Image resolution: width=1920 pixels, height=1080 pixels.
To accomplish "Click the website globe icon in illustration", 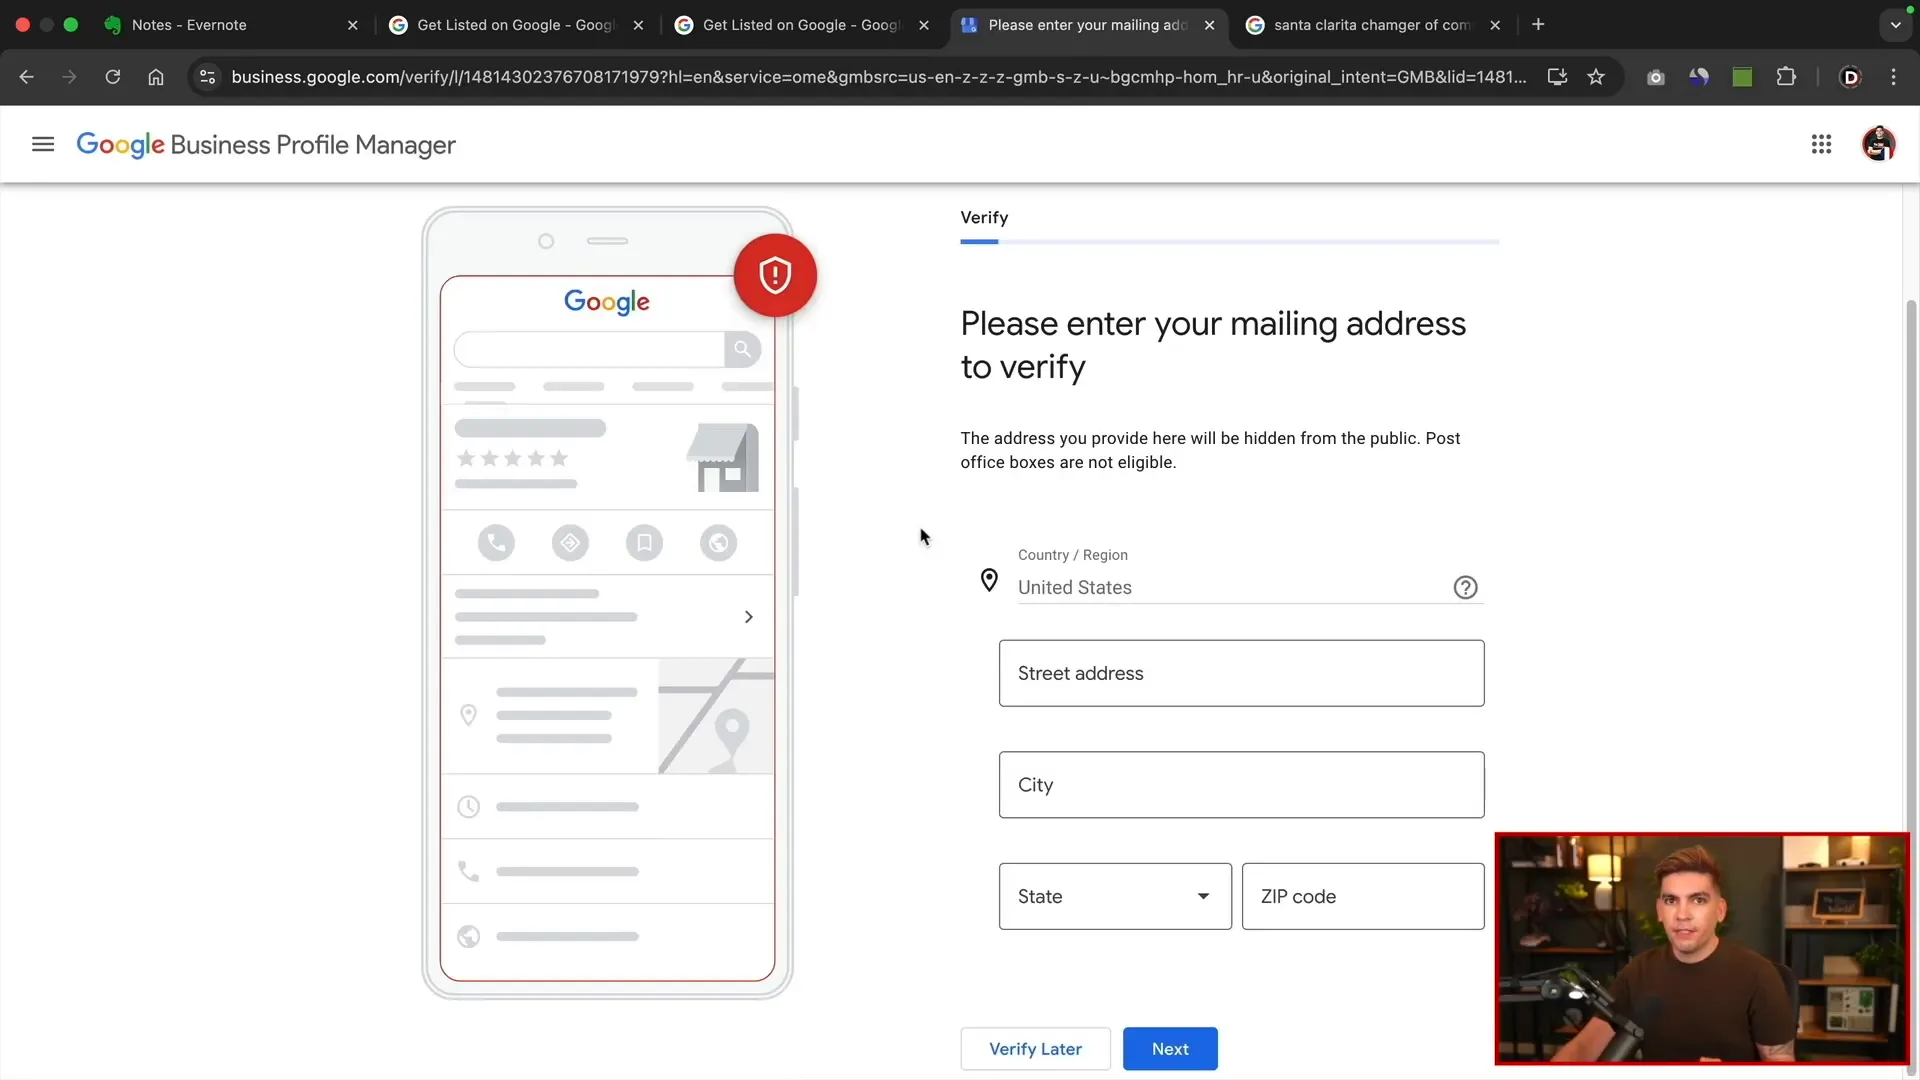I will (x=718, y=543).
